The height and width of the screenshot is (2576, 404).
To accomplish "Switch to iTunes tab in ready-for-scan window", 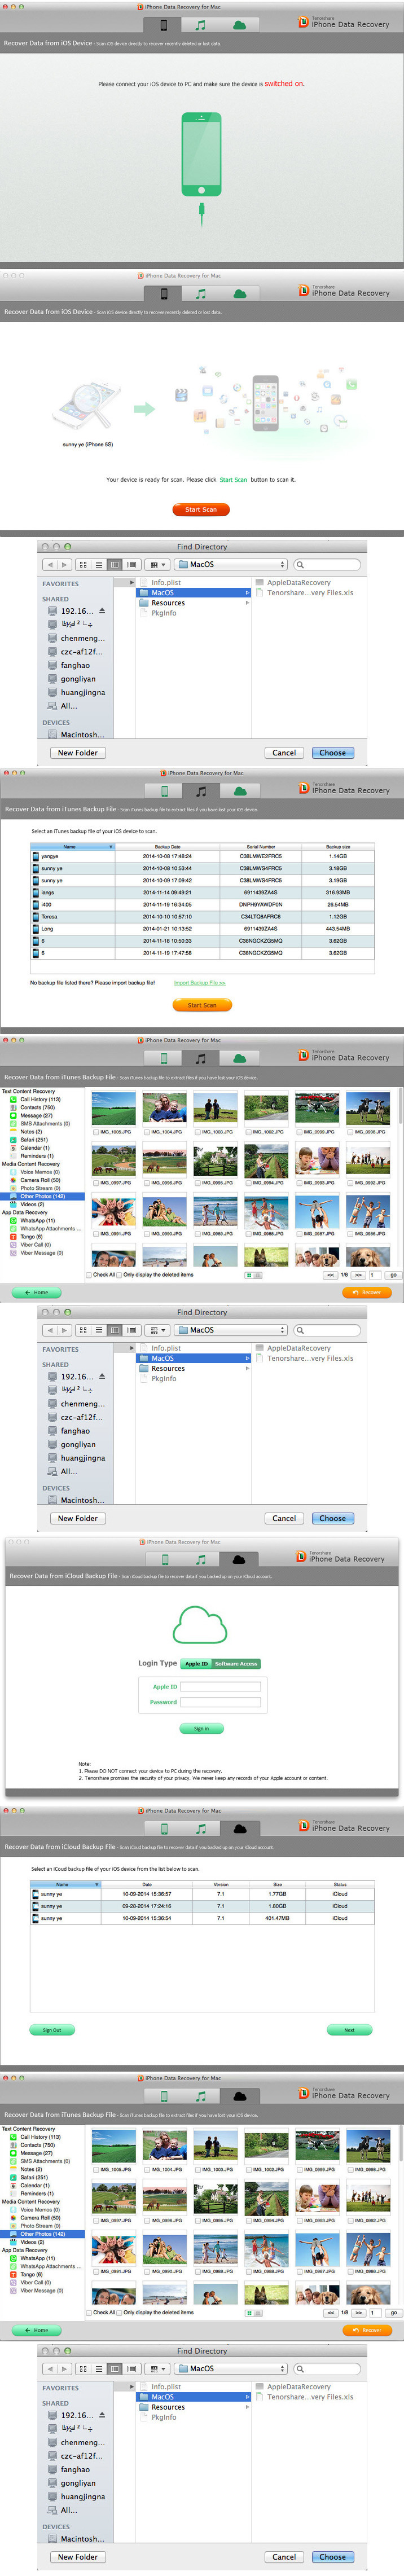I will coord(201,293).
